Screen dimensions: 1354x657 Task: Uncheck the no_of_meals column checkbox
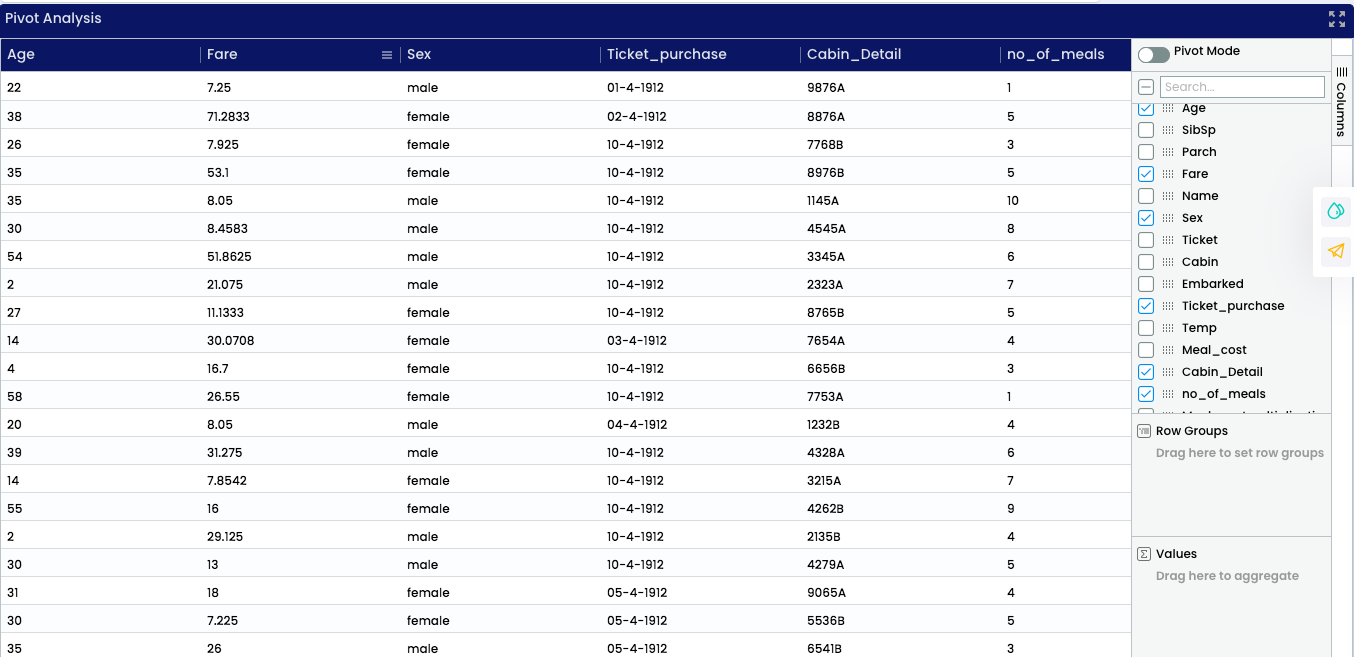pyautogui.click(x=1146, y=394)
